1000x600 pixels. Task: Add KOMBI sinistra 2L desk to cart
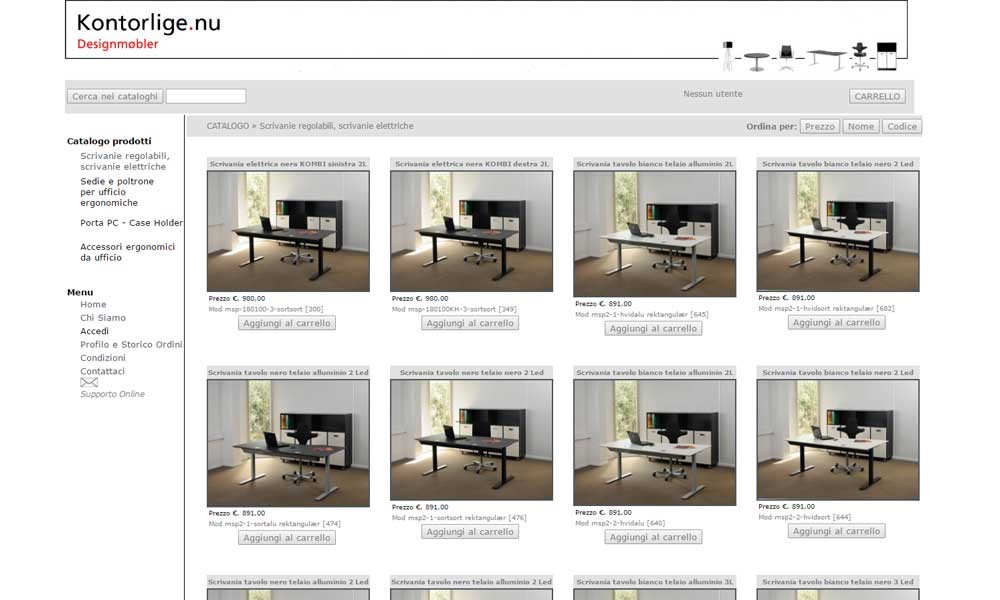coord(287,323)
